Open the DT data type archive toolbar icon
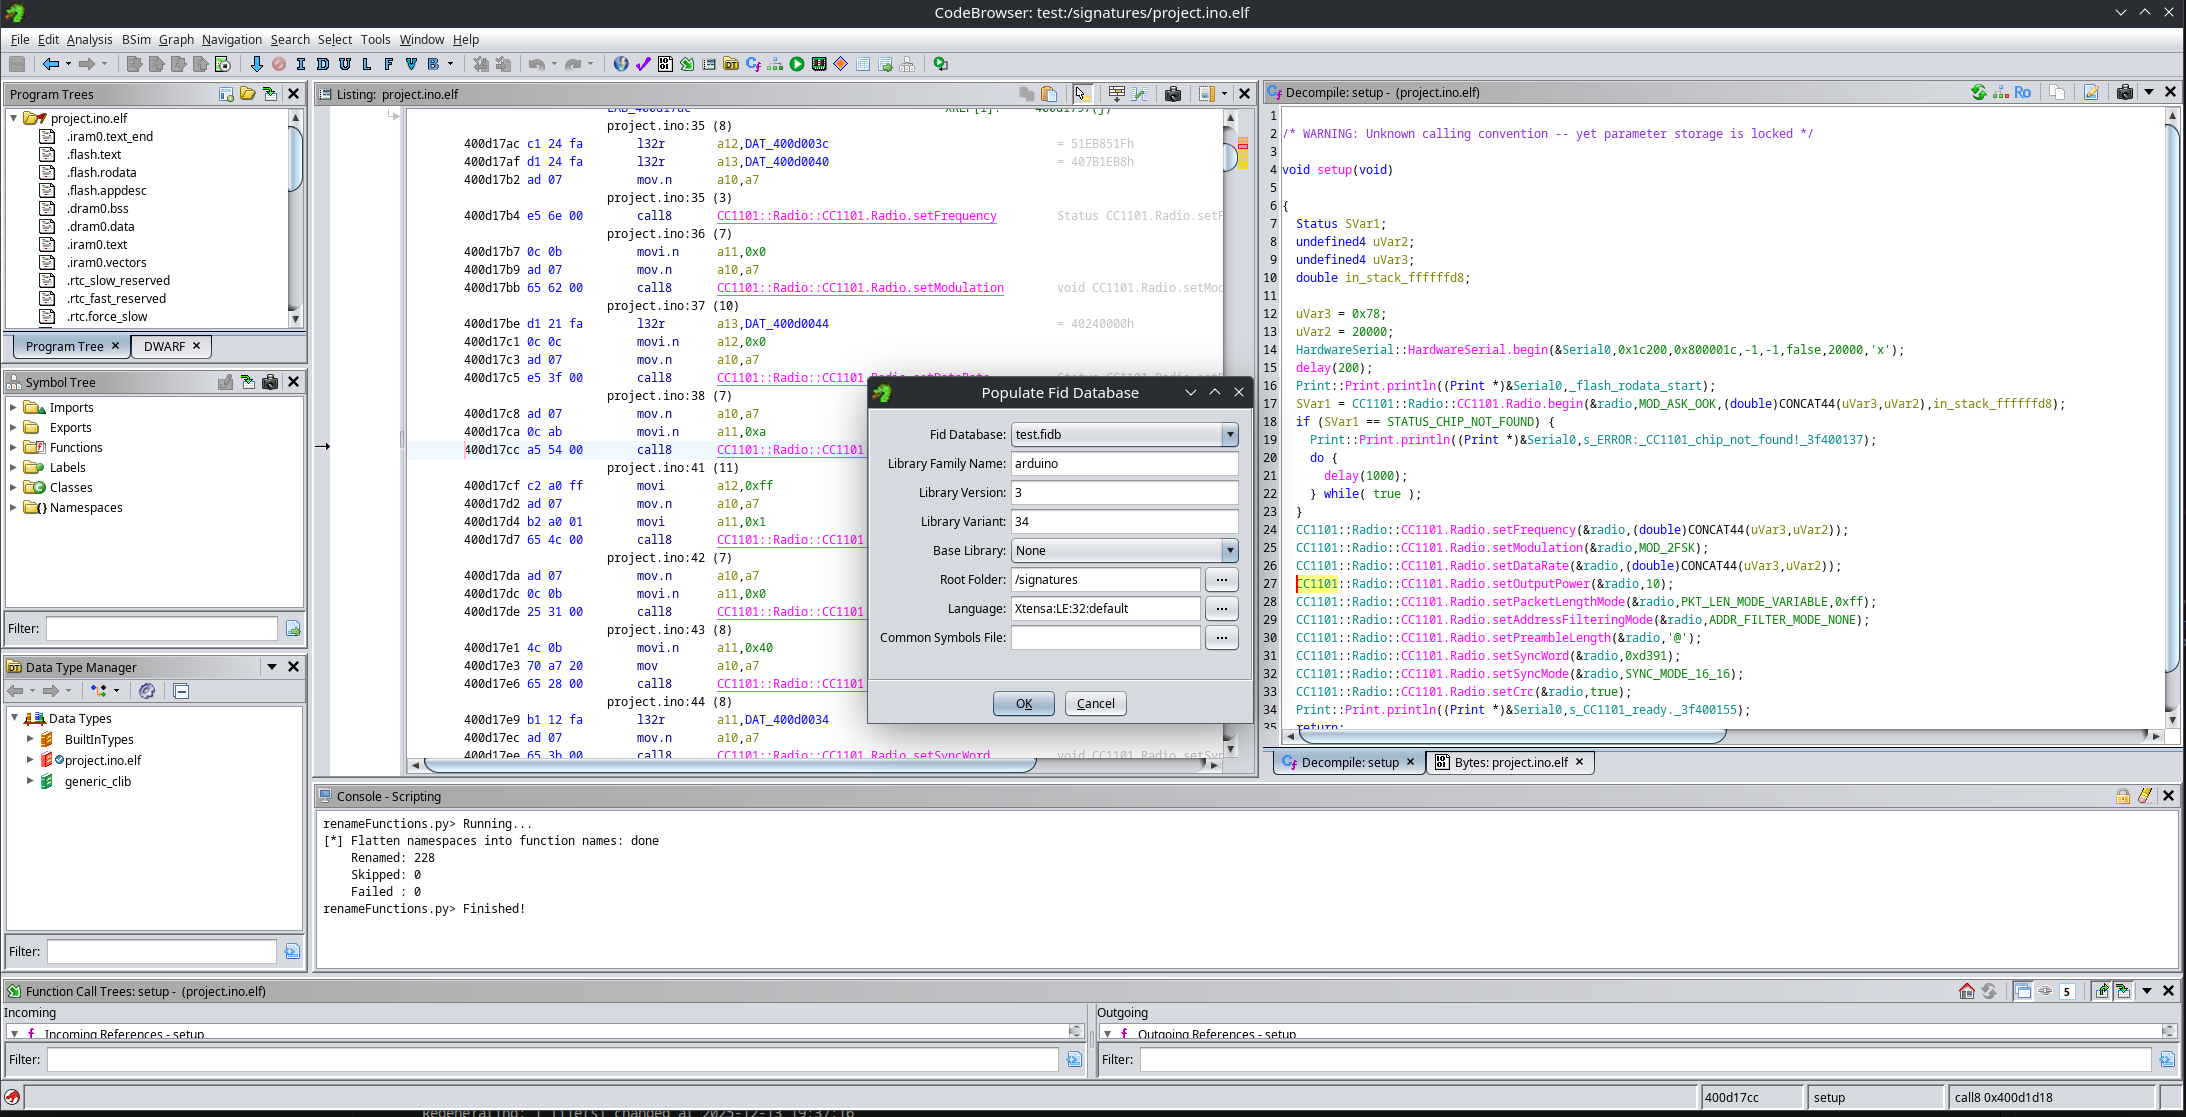2186x1117 pixels. [x=731, y=64]
